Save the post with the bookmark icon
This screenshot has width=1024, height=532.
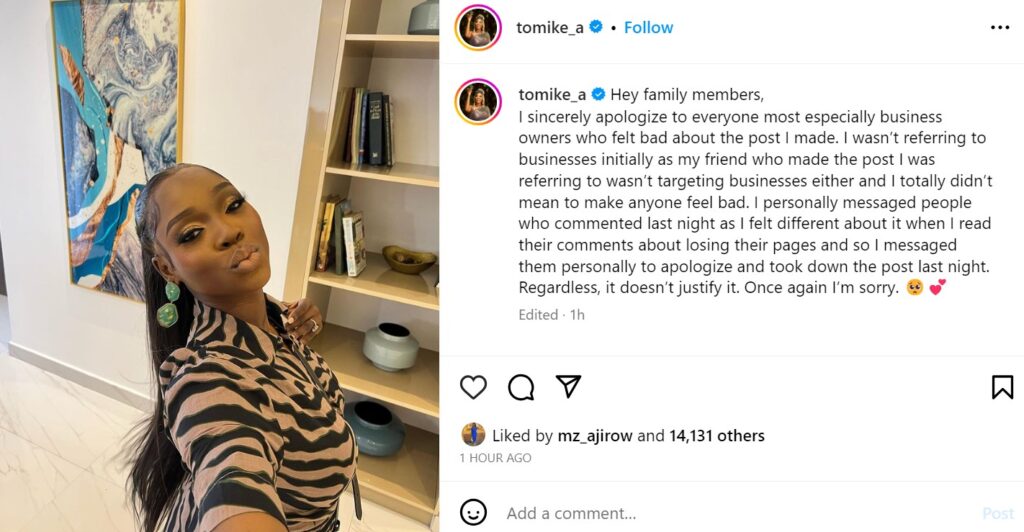click(1002, 387)
